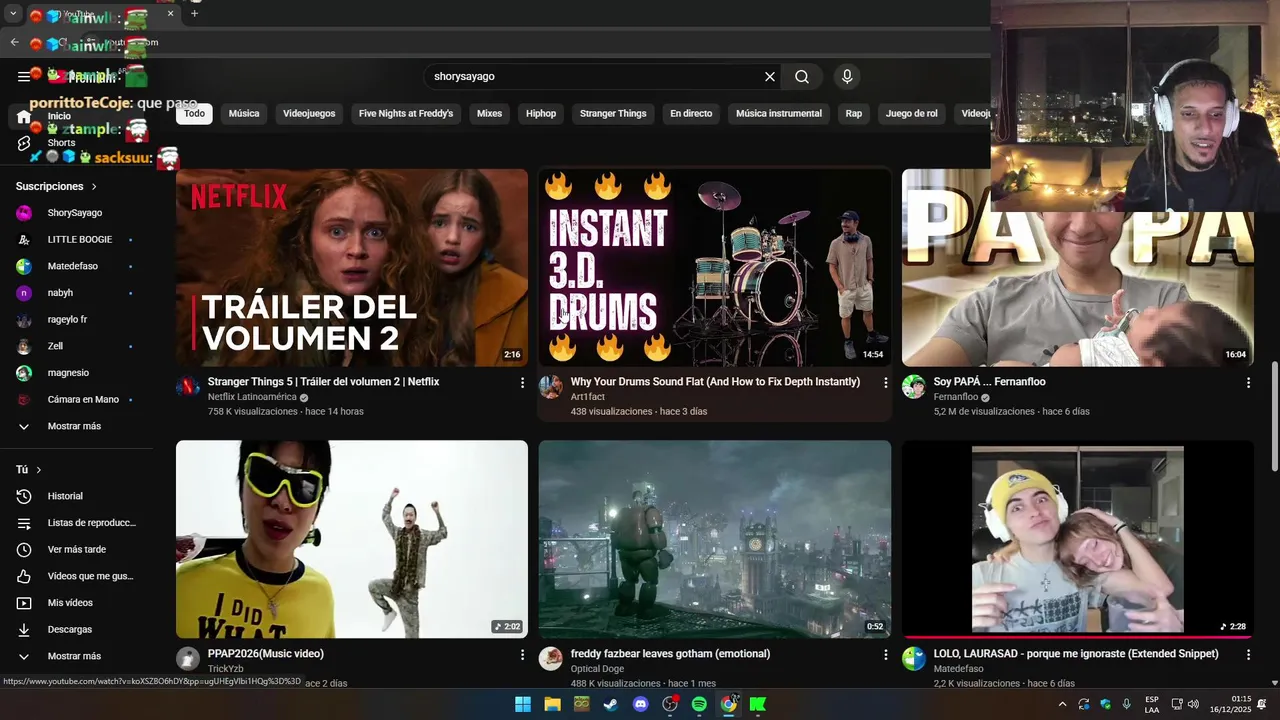Viewport: 1280px width, 720px height.
Task: Open volume control in system tray
Action: pyautogui.click(x=1193, y=704)
